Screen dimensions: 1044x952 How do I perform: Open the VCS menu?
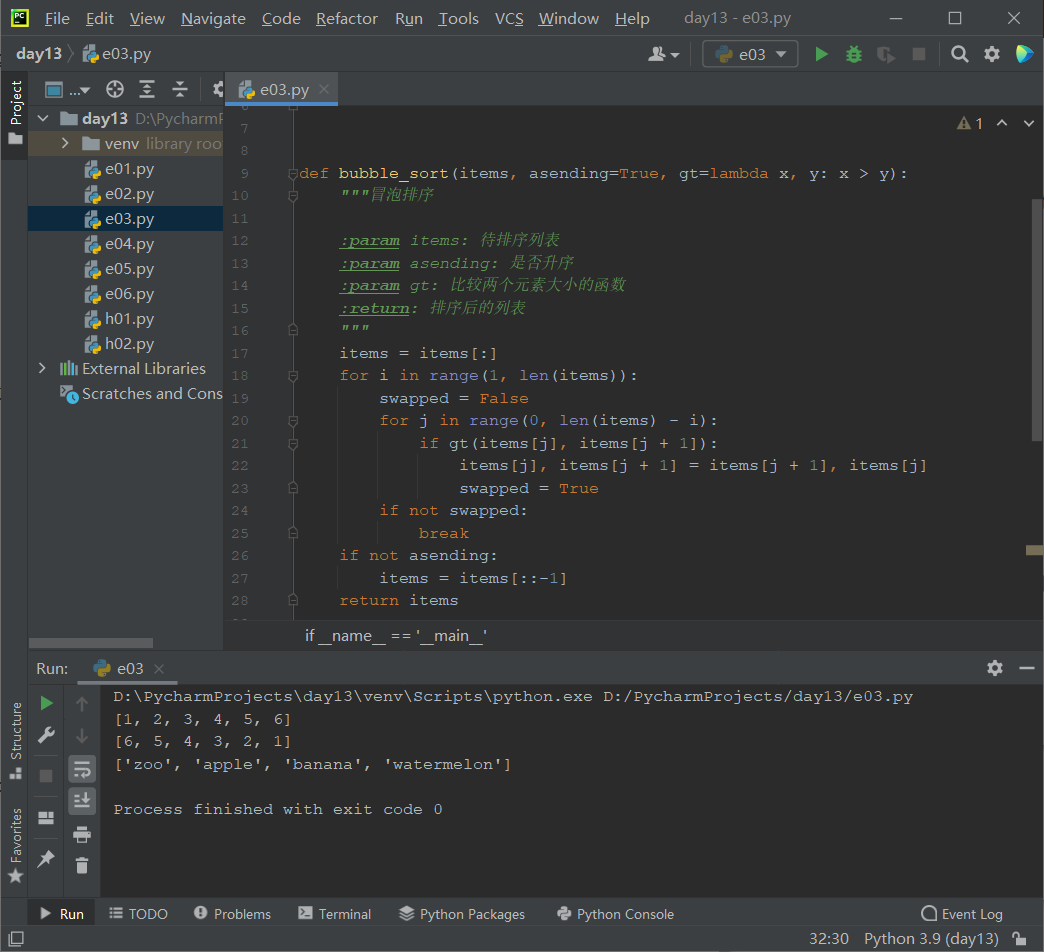click(x=509, y=19)
